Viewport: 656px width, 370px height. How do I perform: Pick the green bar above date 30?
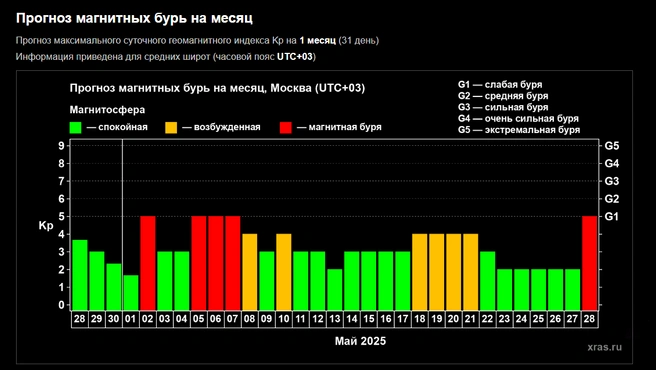pos(114,286)
